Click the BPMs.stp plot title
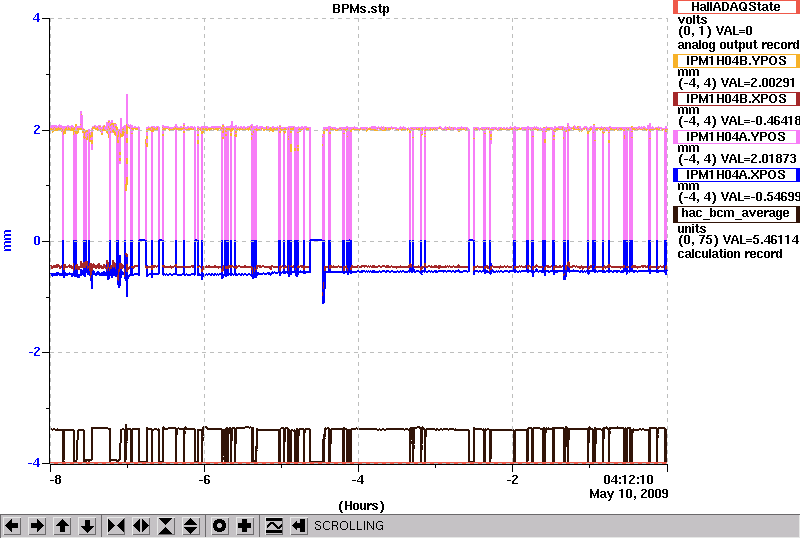The image size is (800, 538). pyautogui.click(x=361, y=9)
